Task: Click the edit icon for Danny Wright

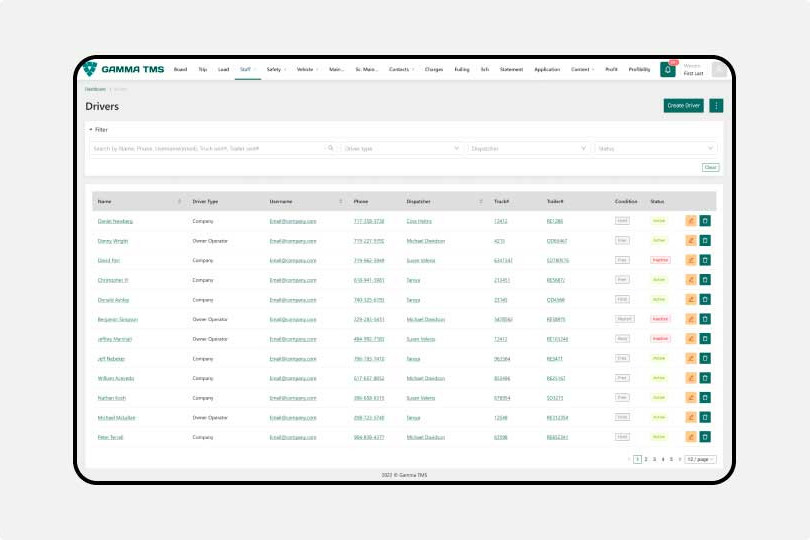Action: point(690,240)
